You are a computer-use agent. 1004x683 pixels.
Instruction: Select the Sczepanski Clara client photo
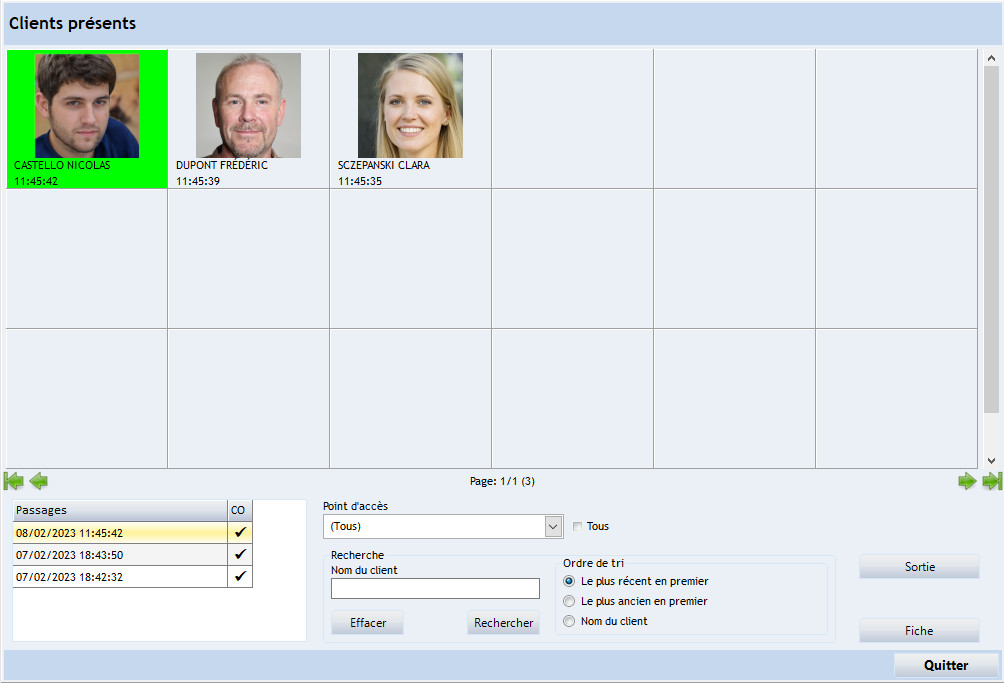click(410, 106)
